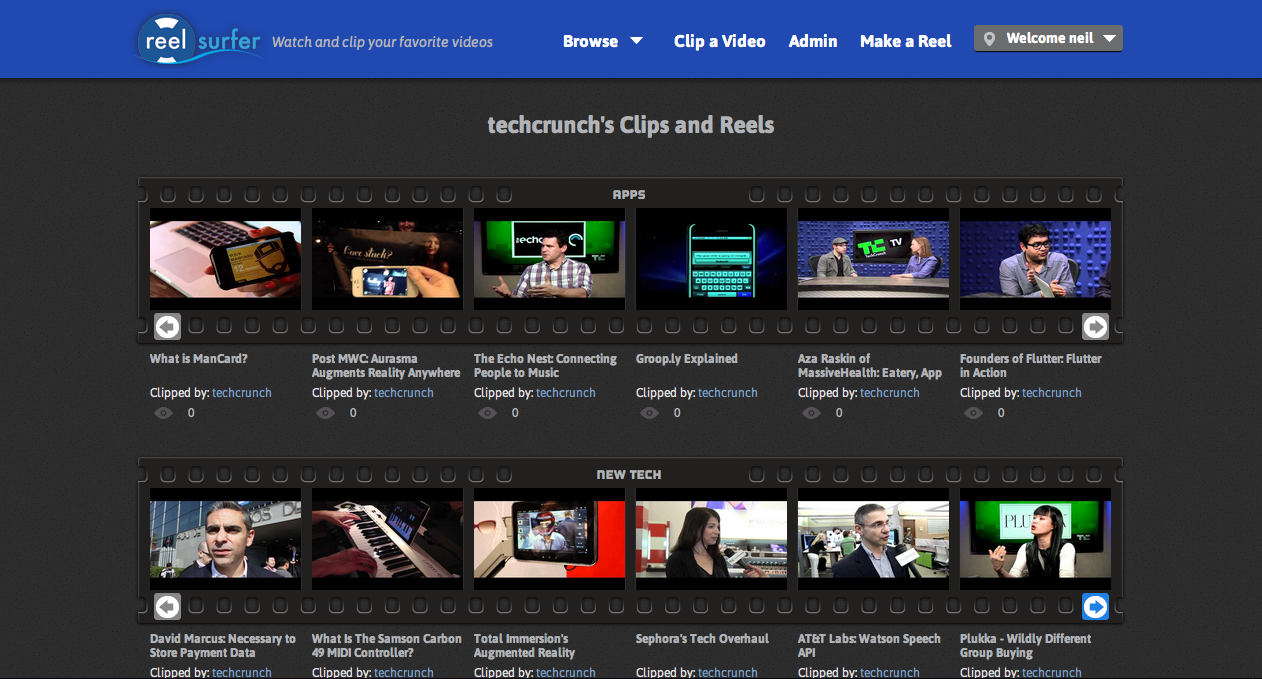Open techcrunch link under Post MWC clip
Image resolution: width=1262 pixels, height=679 pixels.
pyautogui.click(x=404, y=393)
